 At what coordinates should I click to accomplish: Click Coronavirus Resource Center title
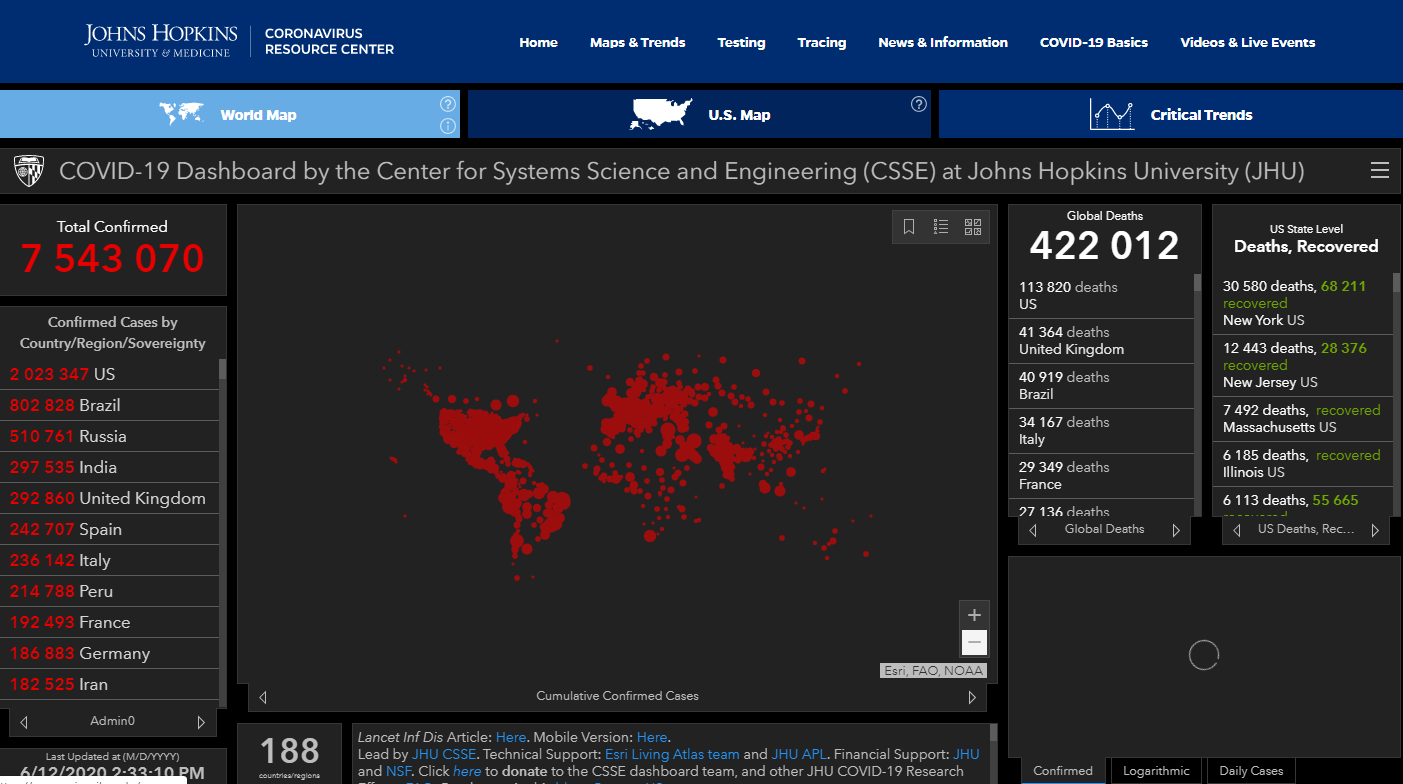click(x=329, y=41)
